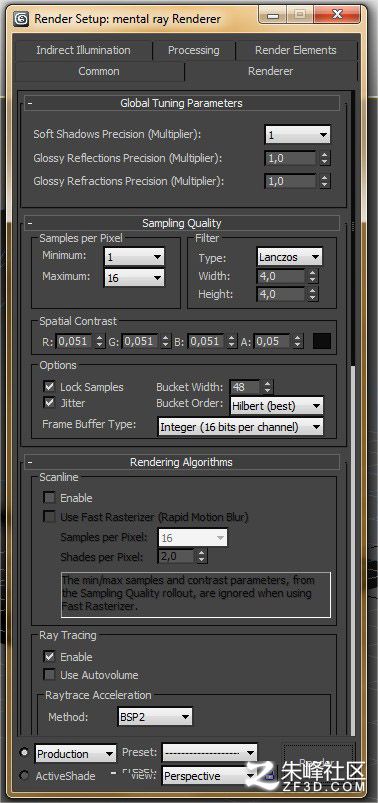Viewport: 378px width, 803px height.
Task: Open the Processing tab
Action: tap(194, 50)
